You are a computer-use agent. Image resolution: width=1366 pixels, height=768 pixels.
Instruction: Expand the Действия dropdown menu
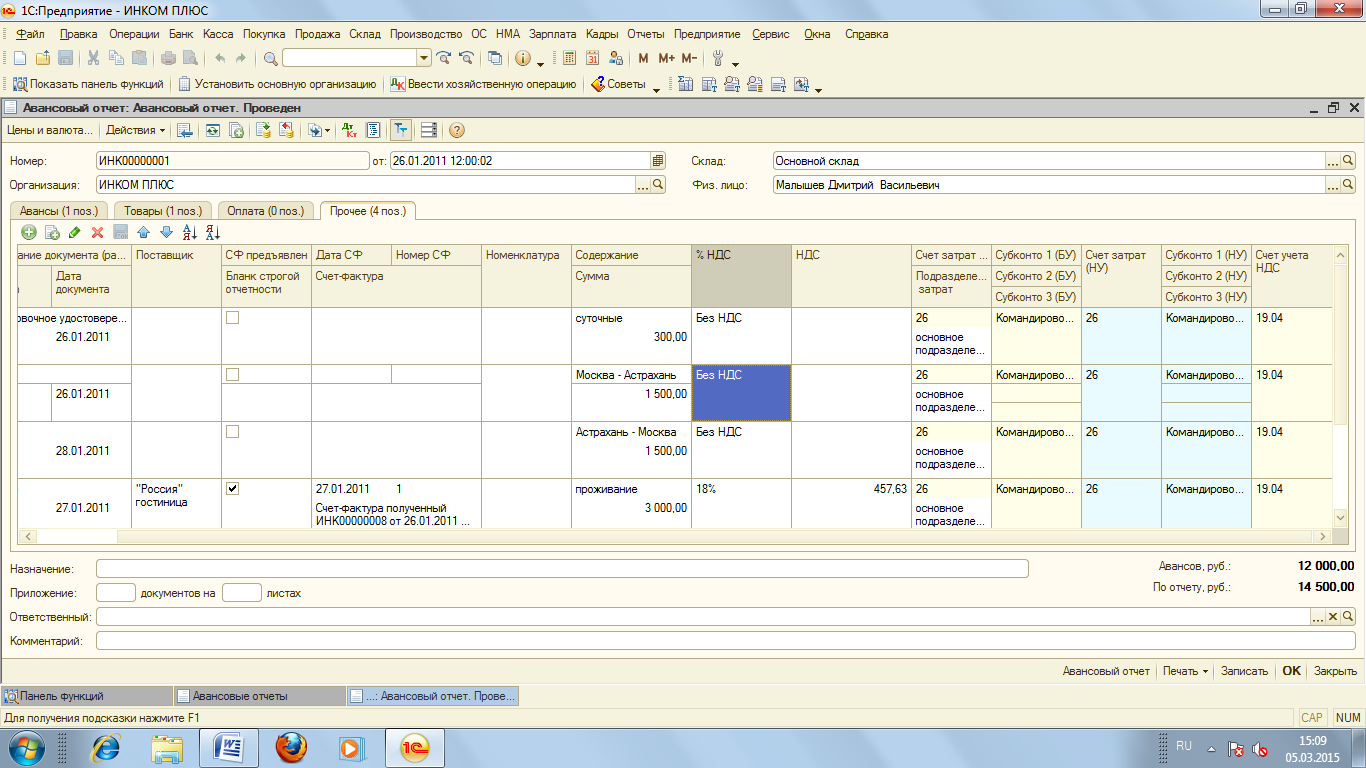[135, 130]
